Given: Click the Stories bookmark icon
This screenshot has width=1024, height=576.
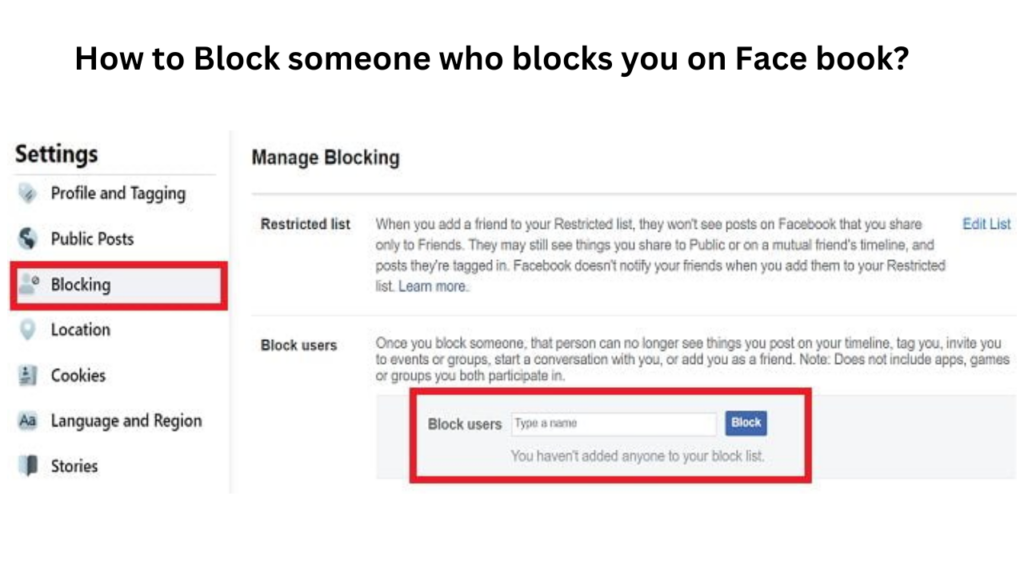Looking at the screenshot, I should (x=27, y=466).
